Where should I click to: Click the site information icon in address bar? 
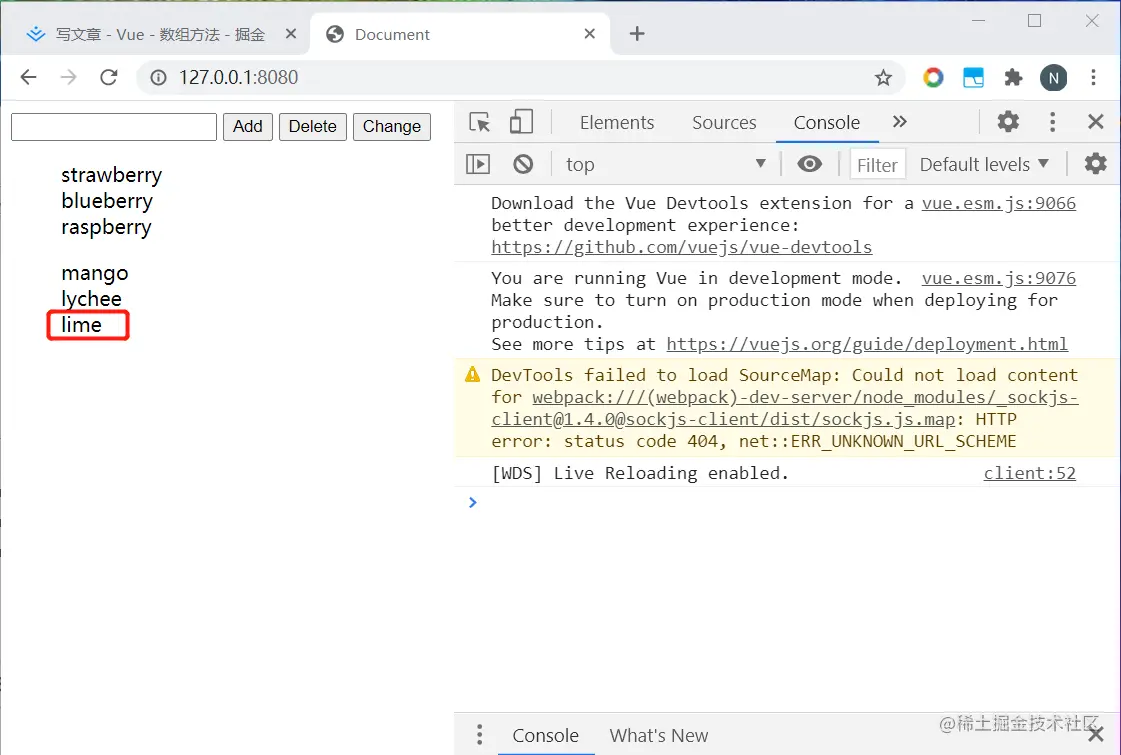pos(158,77)
